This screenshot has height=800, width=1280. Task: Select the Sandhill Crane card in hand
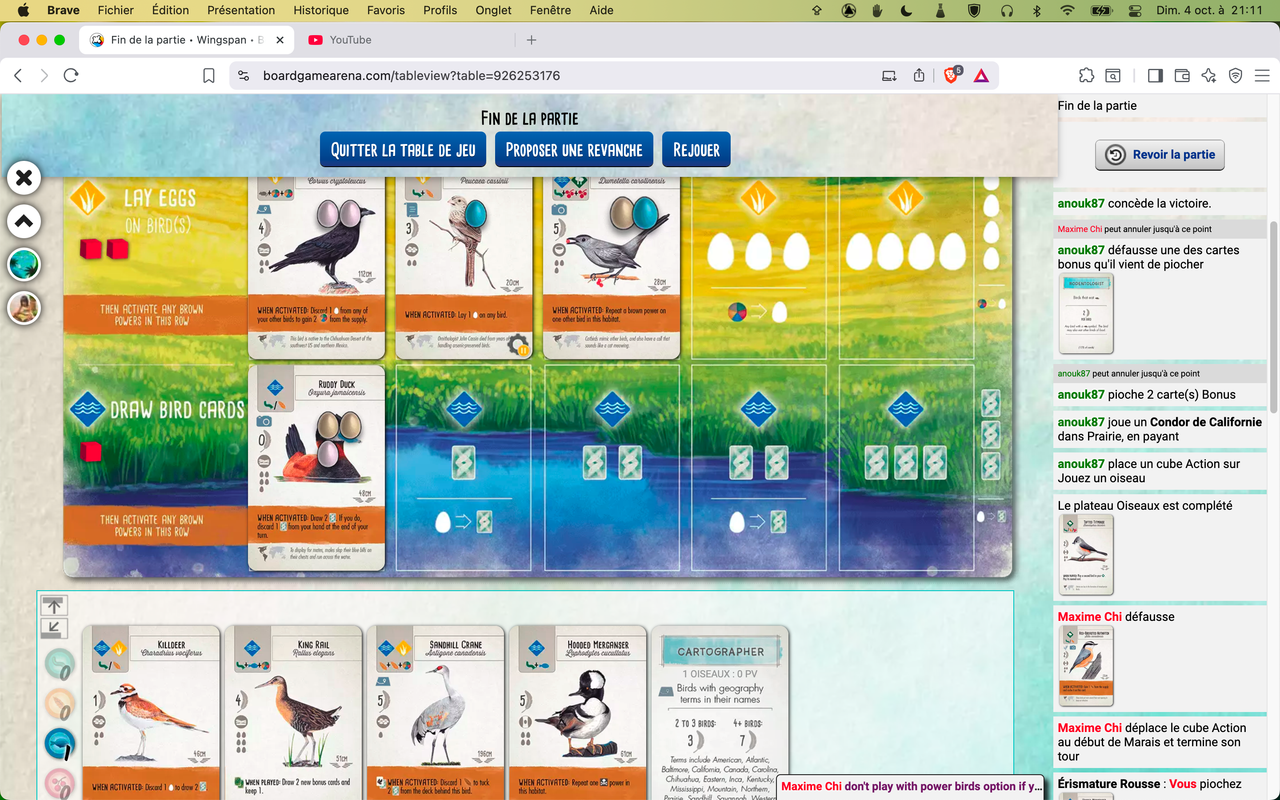pos(436,712)
